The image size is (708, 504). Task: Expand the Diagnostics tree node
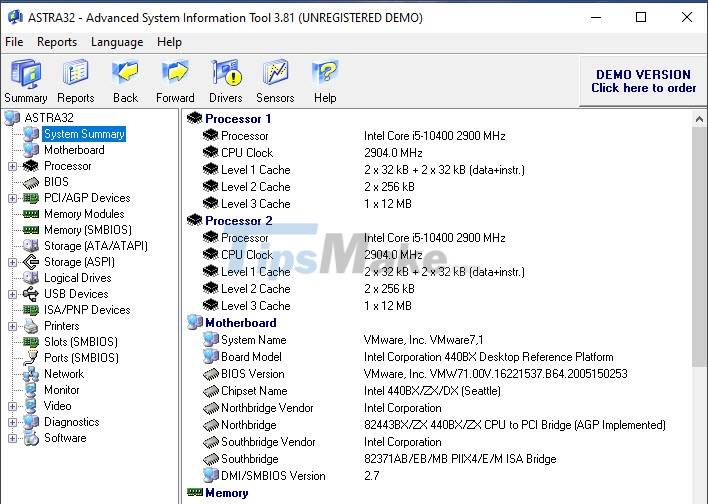(12, 422)
